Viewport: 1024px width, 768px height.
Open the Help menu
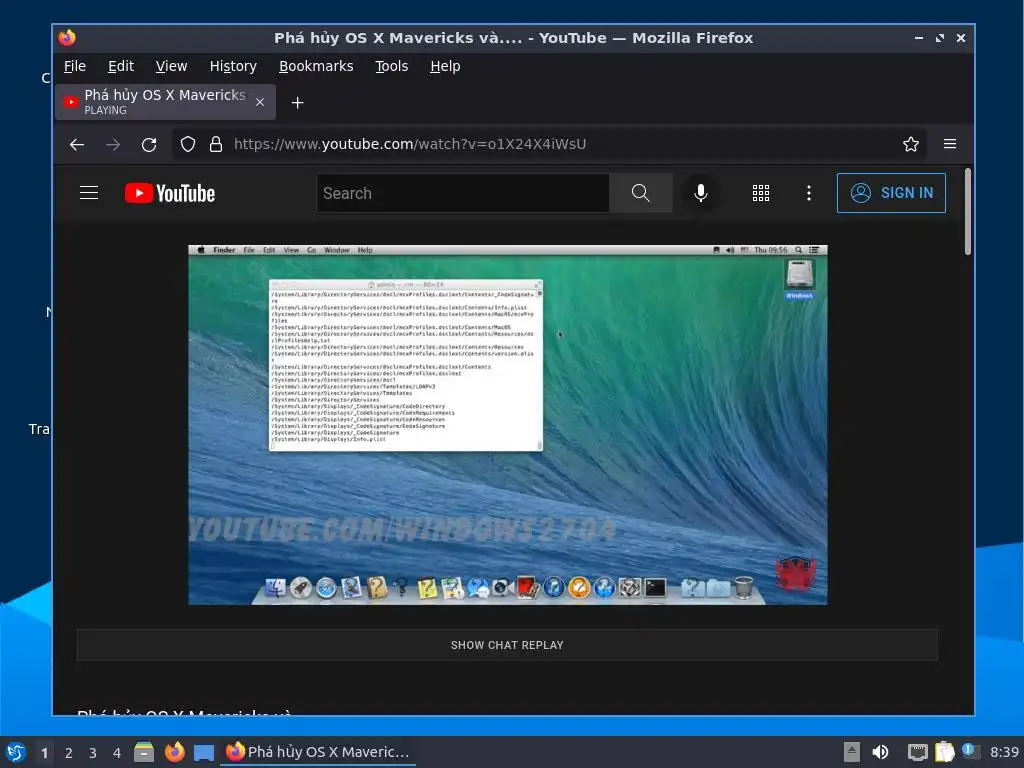[445, 66]
